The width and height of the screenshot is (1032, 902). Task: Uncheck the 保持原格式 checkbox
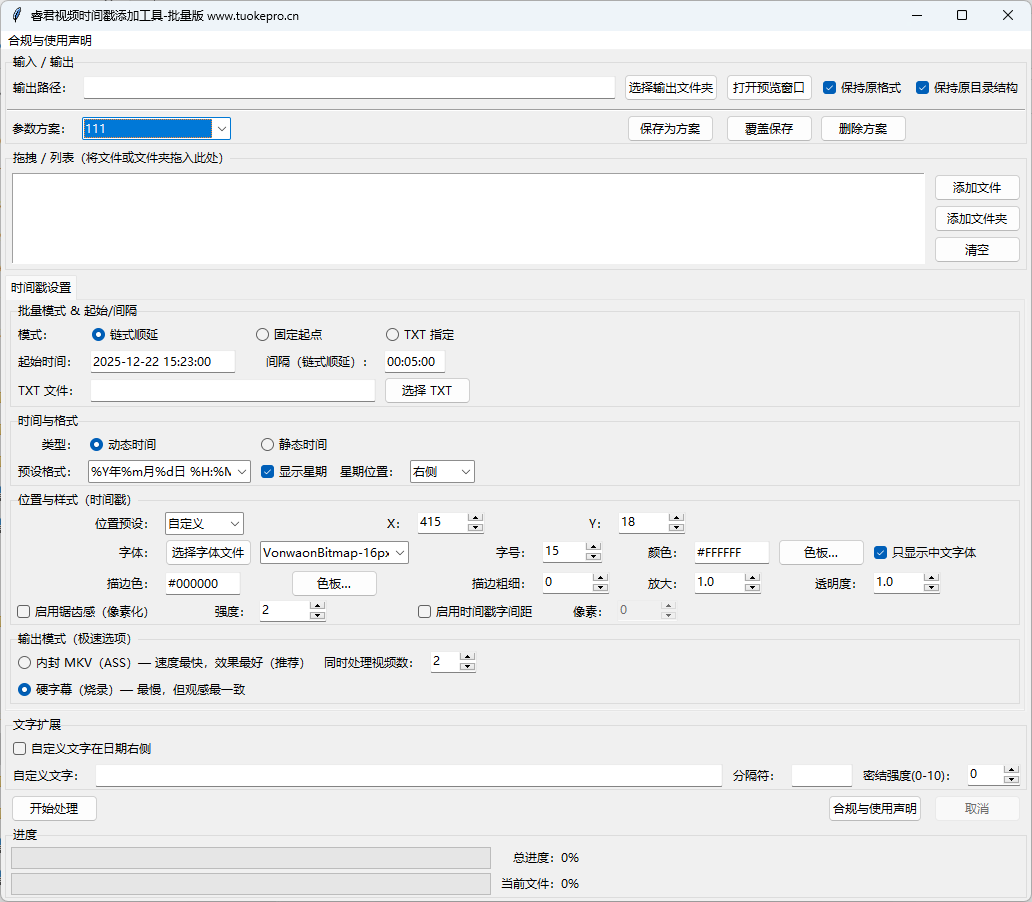(x=830, y=88)
